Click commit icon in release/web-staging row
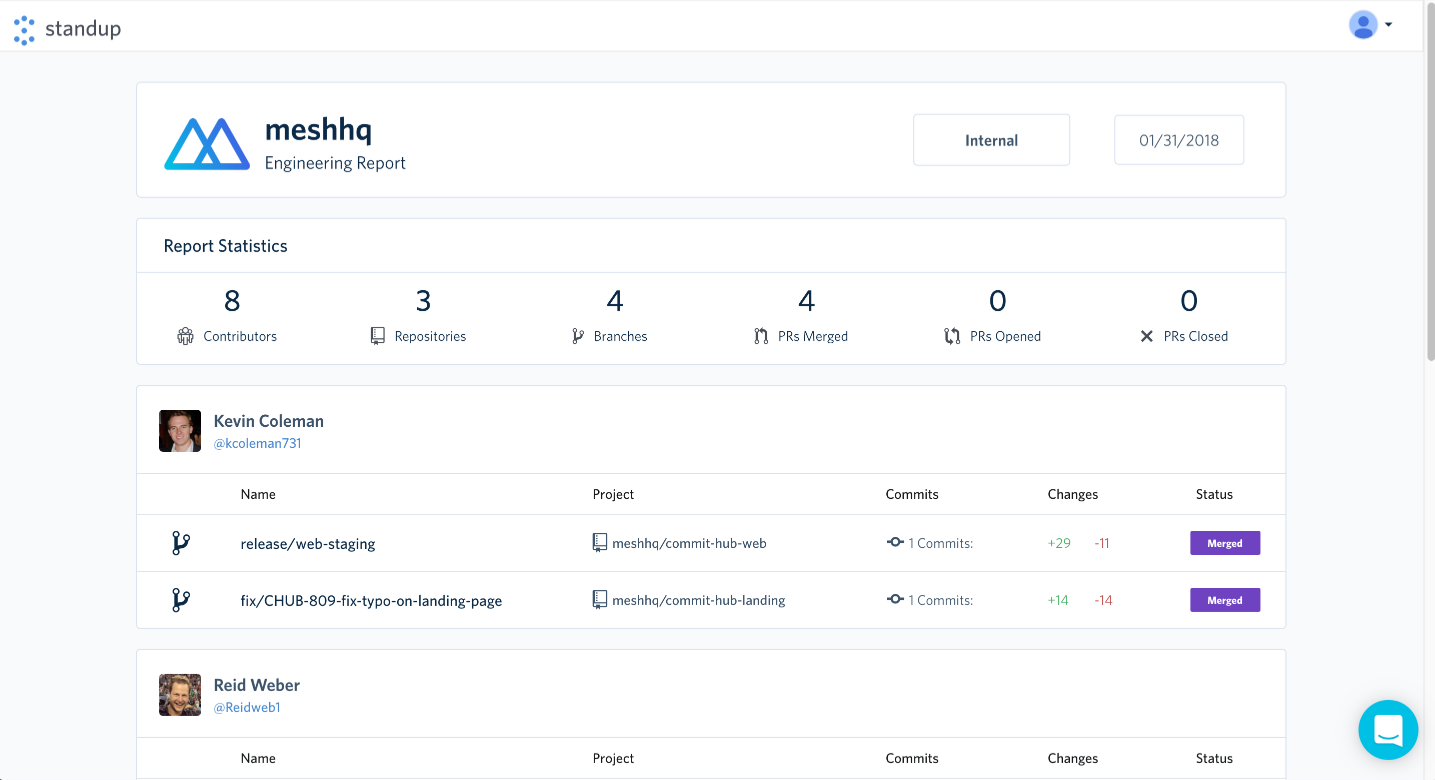This screenshot has width=1435, height=780. pos(895,542)
